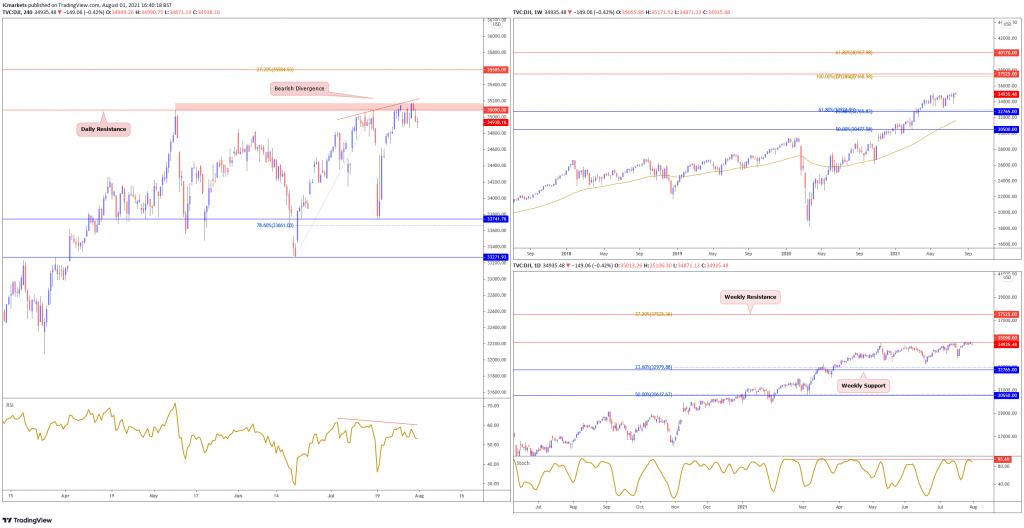The image size is (1024, 528).
Task: Click the RSI indicator label
Action: (x=10, y=406)
